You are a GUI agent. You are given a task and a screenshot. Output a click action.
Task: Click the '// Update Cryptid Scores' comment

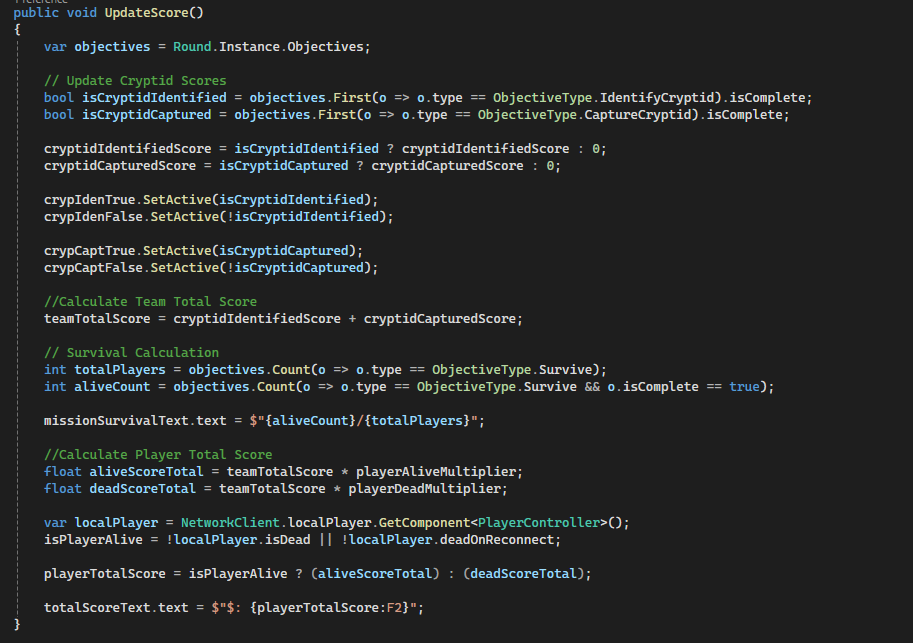tap(135, 80)
